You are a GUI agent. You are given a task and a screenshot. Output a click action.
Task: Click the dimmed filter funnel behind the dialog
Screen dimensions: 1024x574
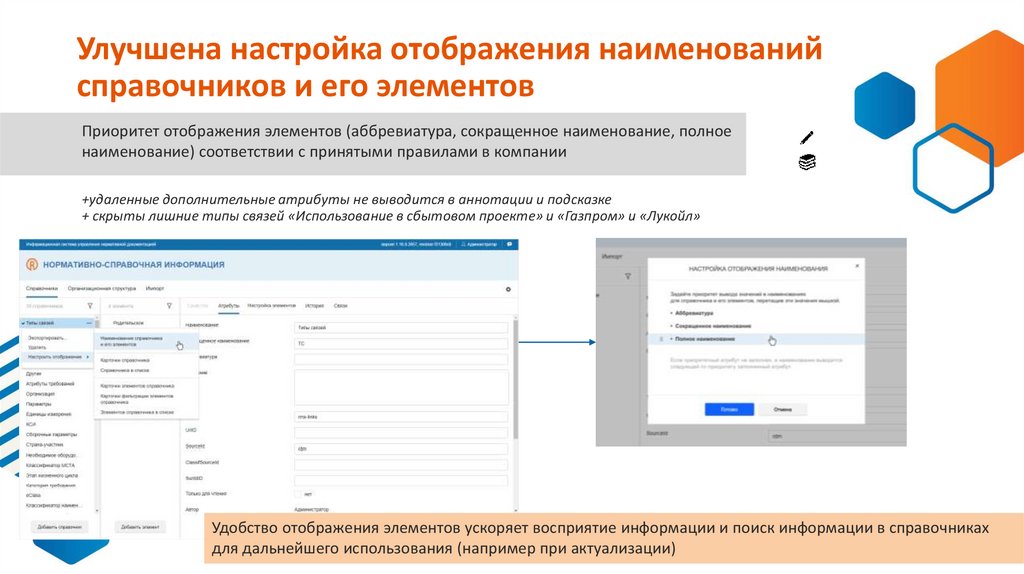pos(628,276)
